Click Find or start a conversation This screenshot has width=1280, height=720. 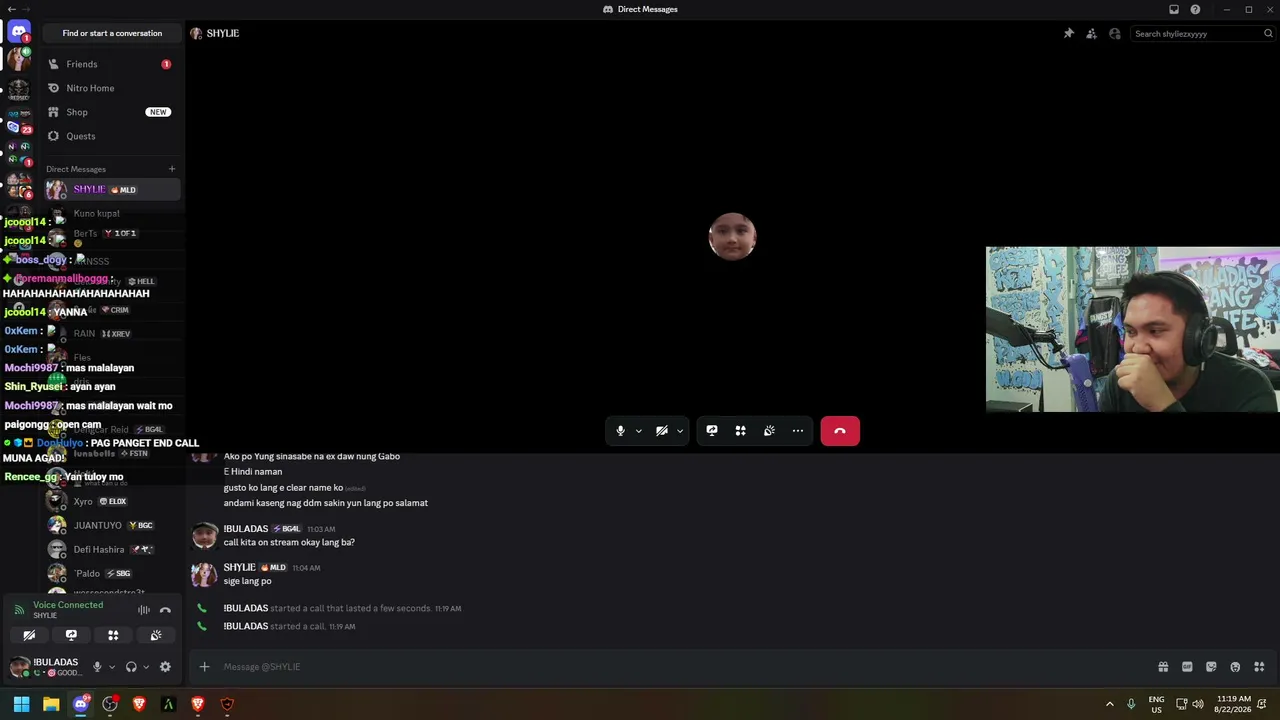point(112,33)
